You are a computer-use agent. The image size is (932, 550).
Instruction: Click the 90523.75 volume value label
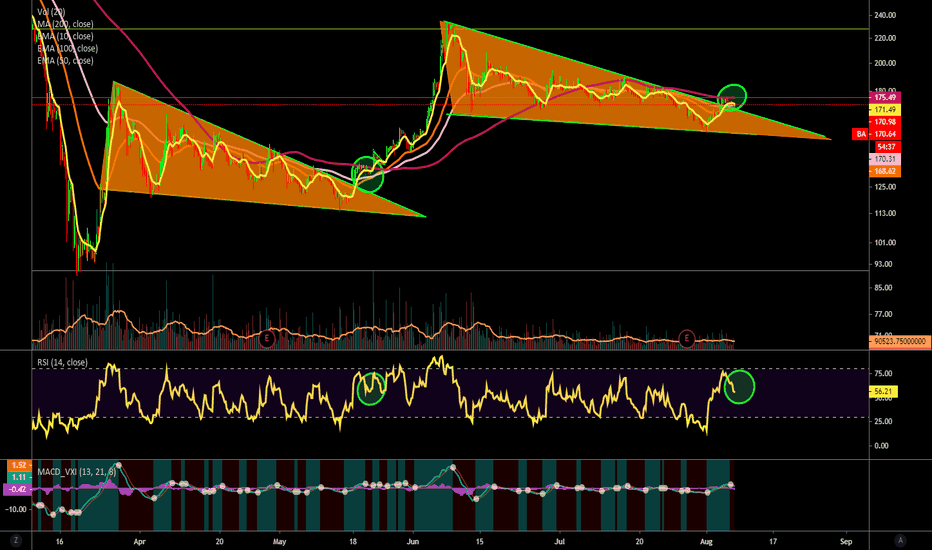pyautogui.click(x=900, y=342)
